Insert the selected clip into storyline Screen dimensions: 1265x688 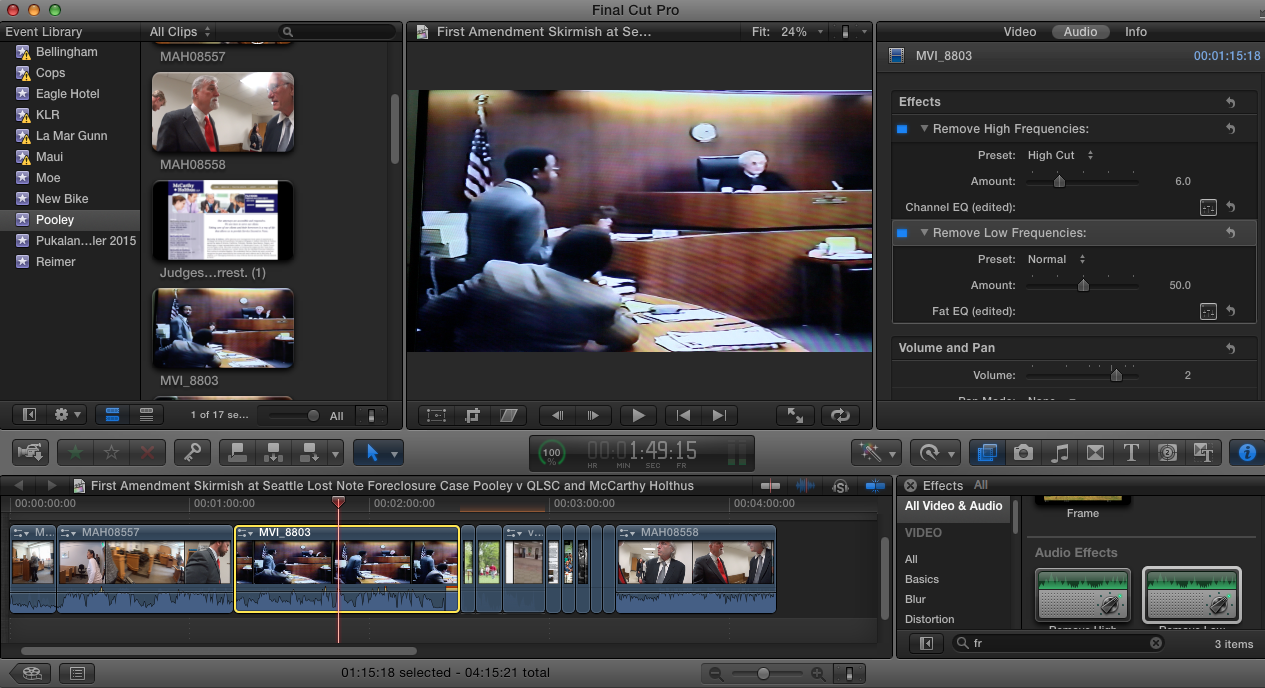click(x=273, y=452)
